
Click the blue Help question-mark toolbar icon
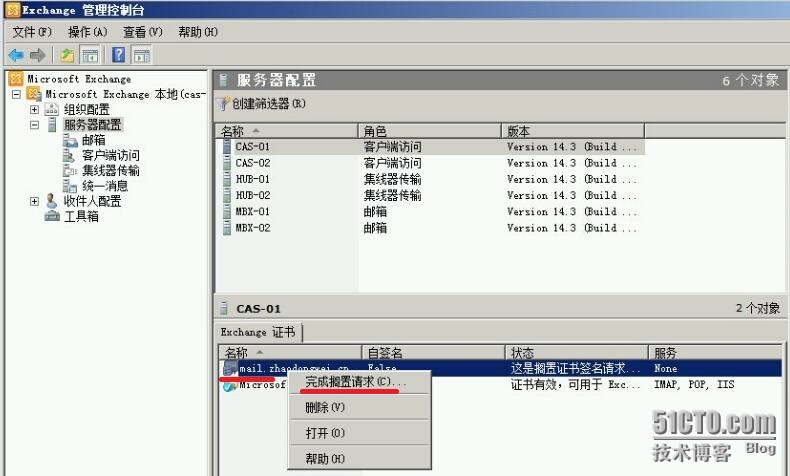118,54
